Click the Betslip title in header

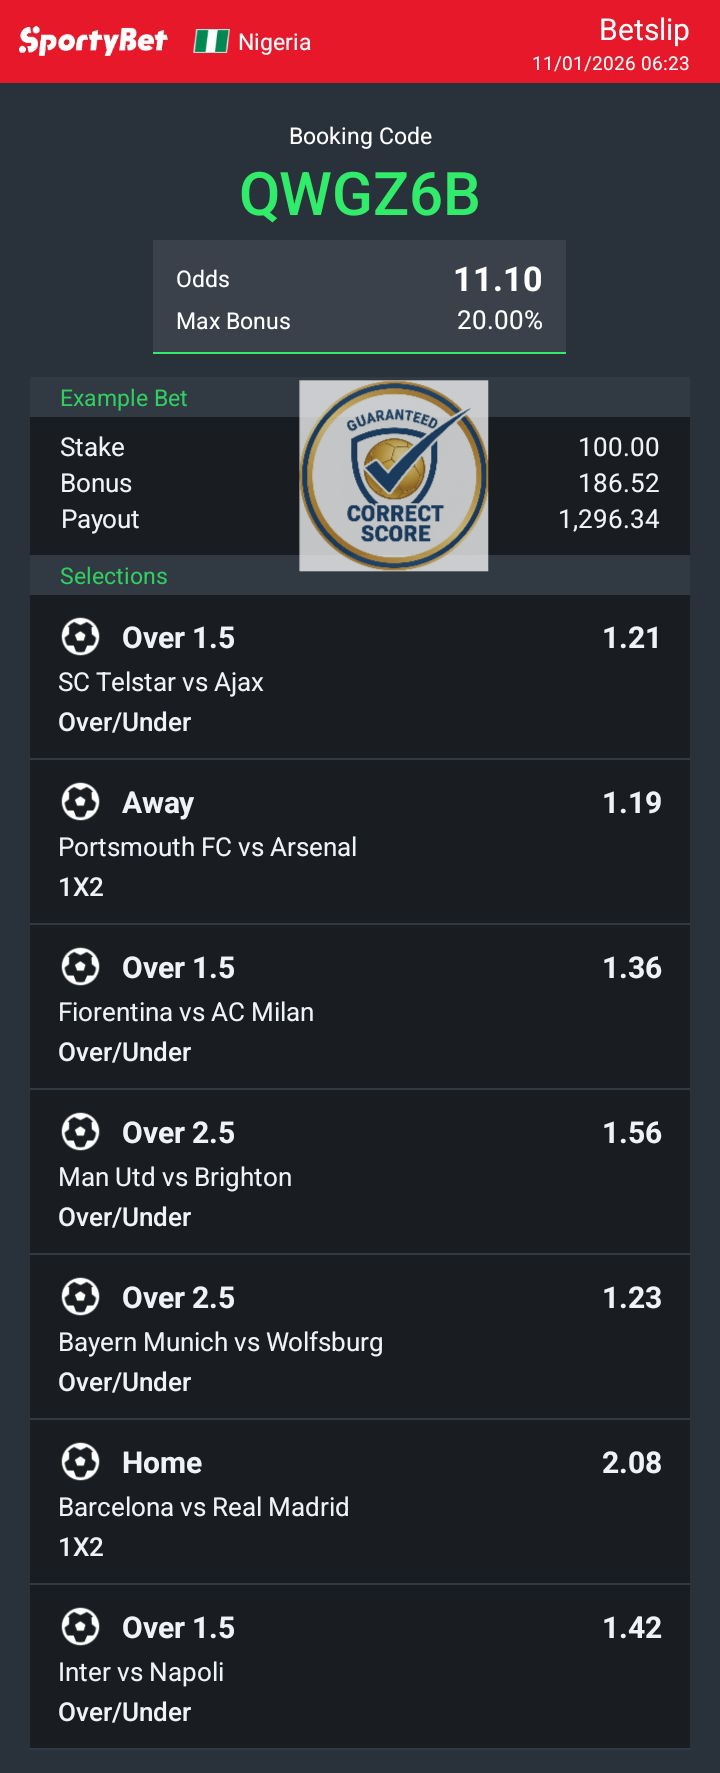643,30
